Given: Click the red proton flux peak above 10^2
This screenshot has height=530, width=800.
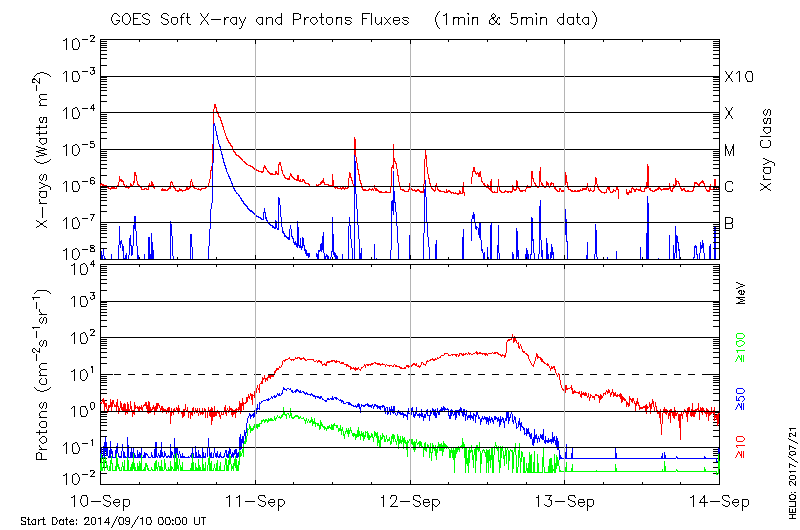Looking at the screenshot, I should [x=513, y=336].
